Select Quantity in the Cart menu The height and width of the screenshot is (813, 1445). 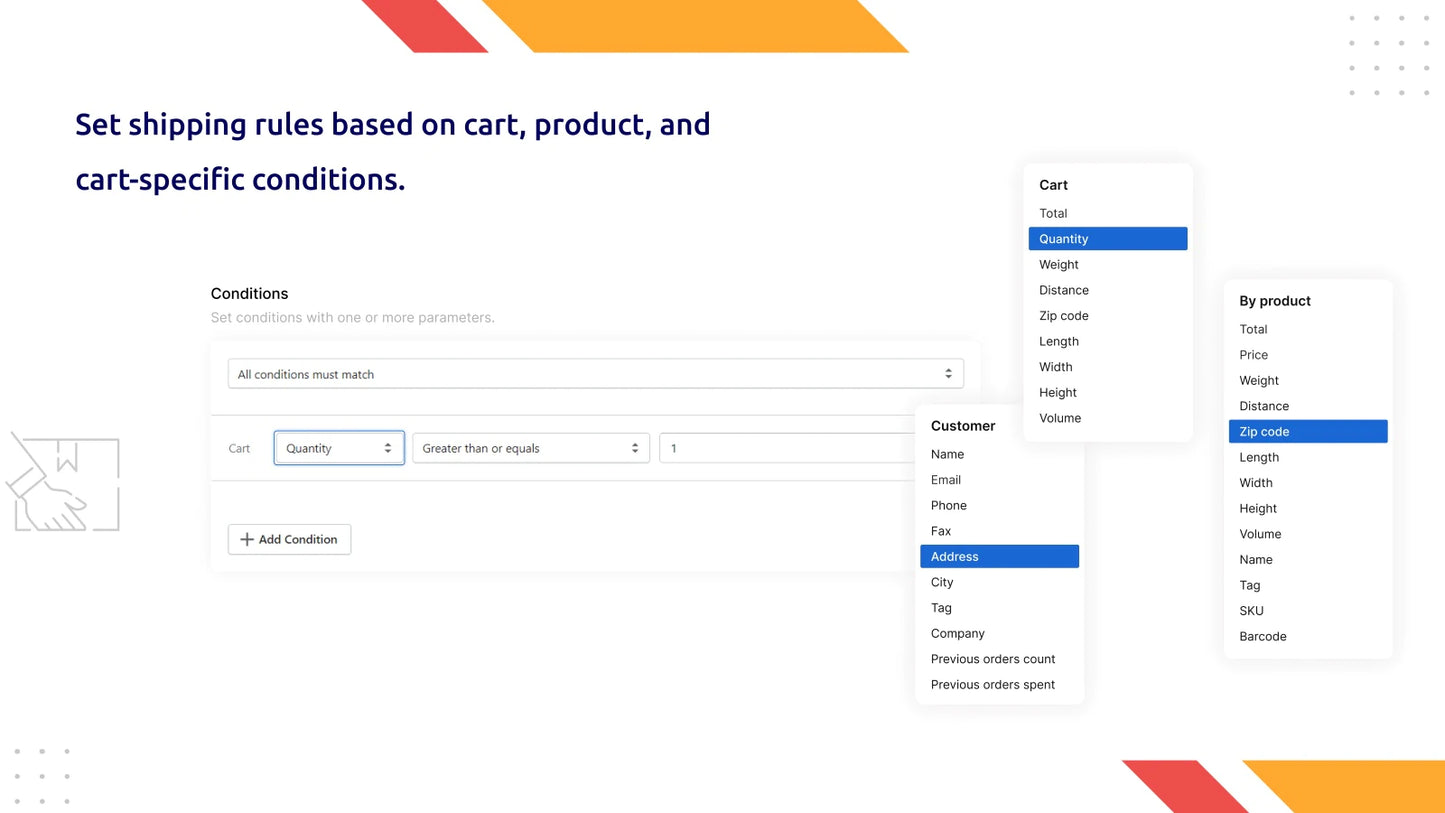click(x=1063, y=238)
